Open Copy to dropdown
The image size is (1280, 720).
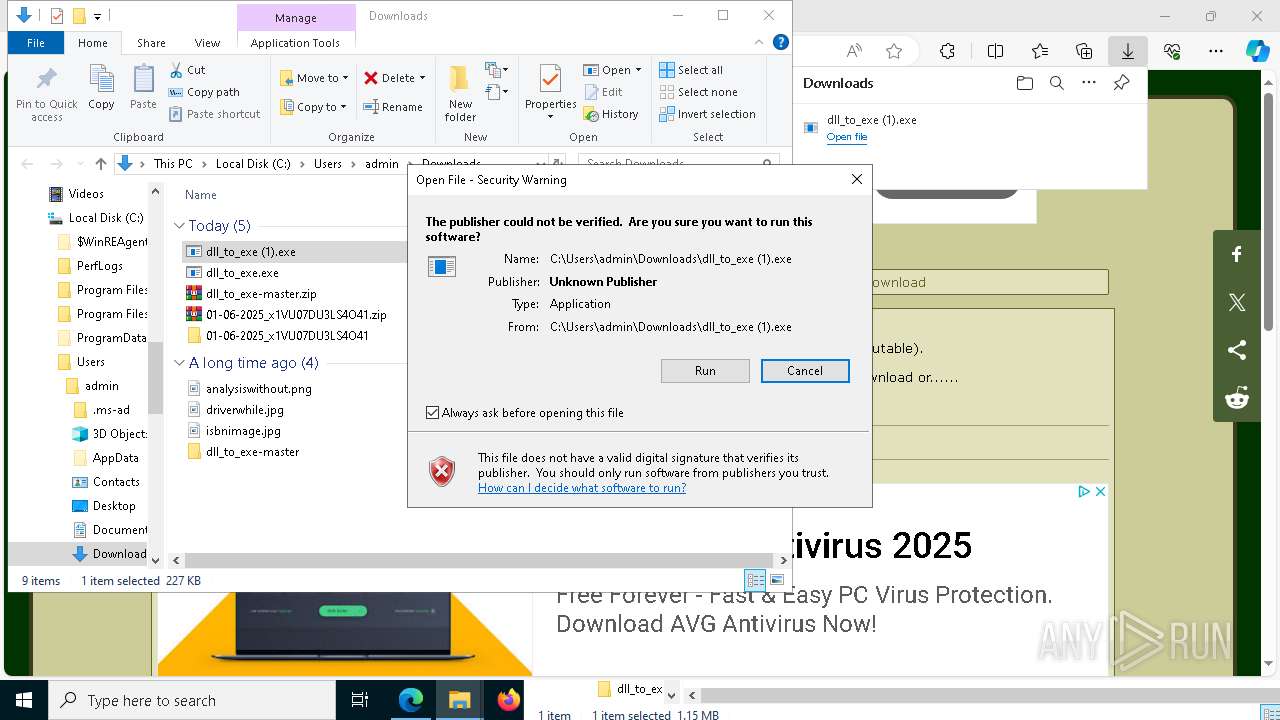[312, 107]
